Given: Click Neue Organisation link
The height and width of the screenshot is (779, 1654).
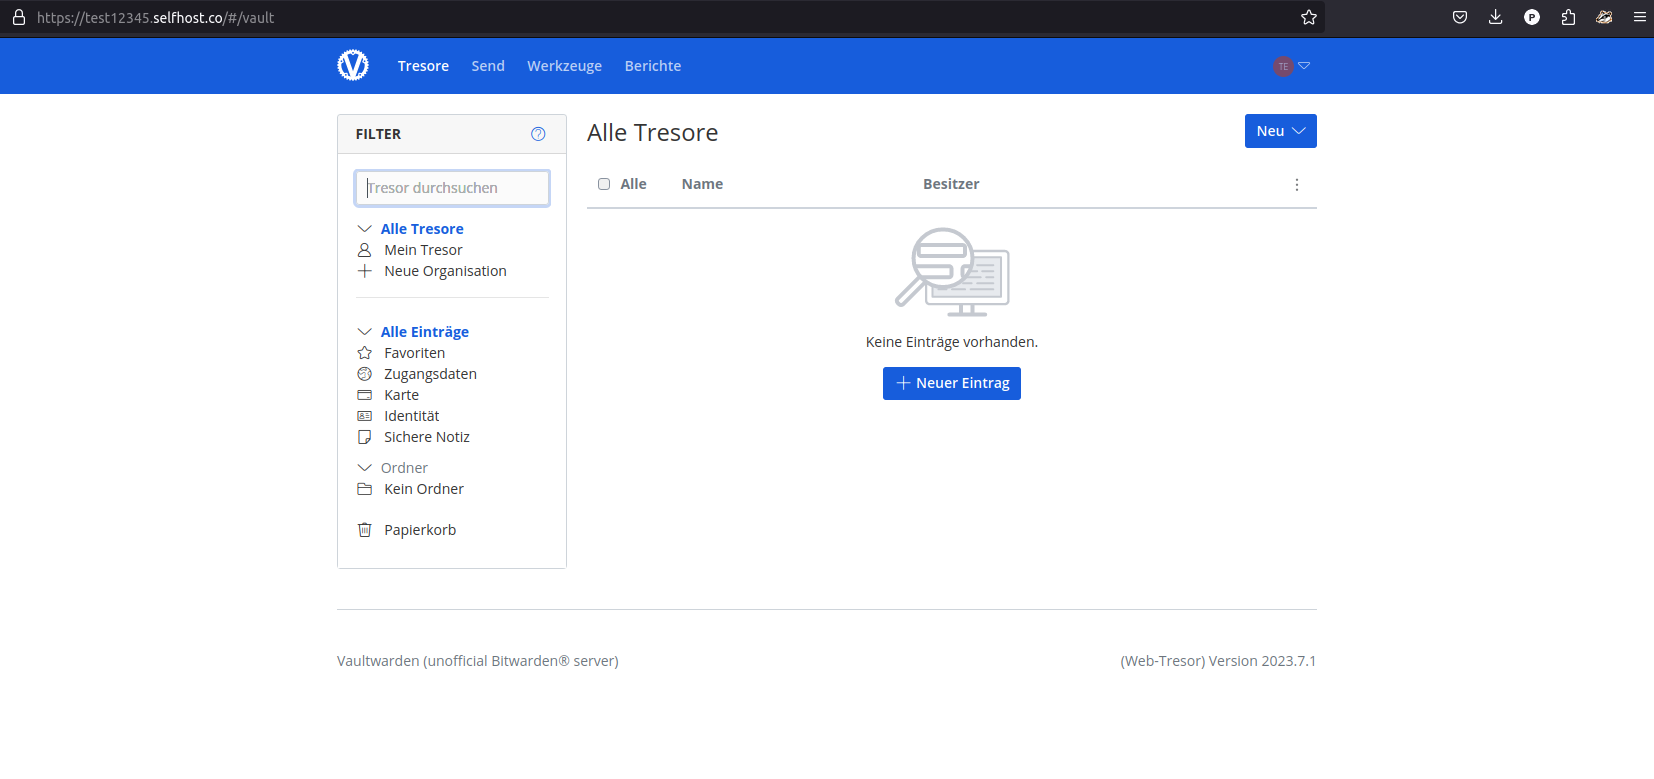Looking at the screenshot, I should click(x=445, y=271).
